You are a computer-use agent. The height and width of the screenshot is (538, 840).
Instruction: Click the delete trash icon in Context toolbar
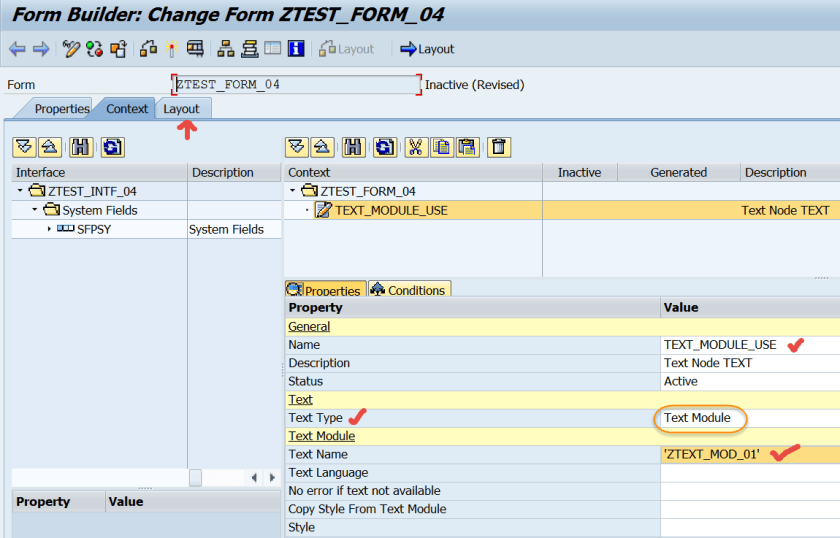click(500, 147)
